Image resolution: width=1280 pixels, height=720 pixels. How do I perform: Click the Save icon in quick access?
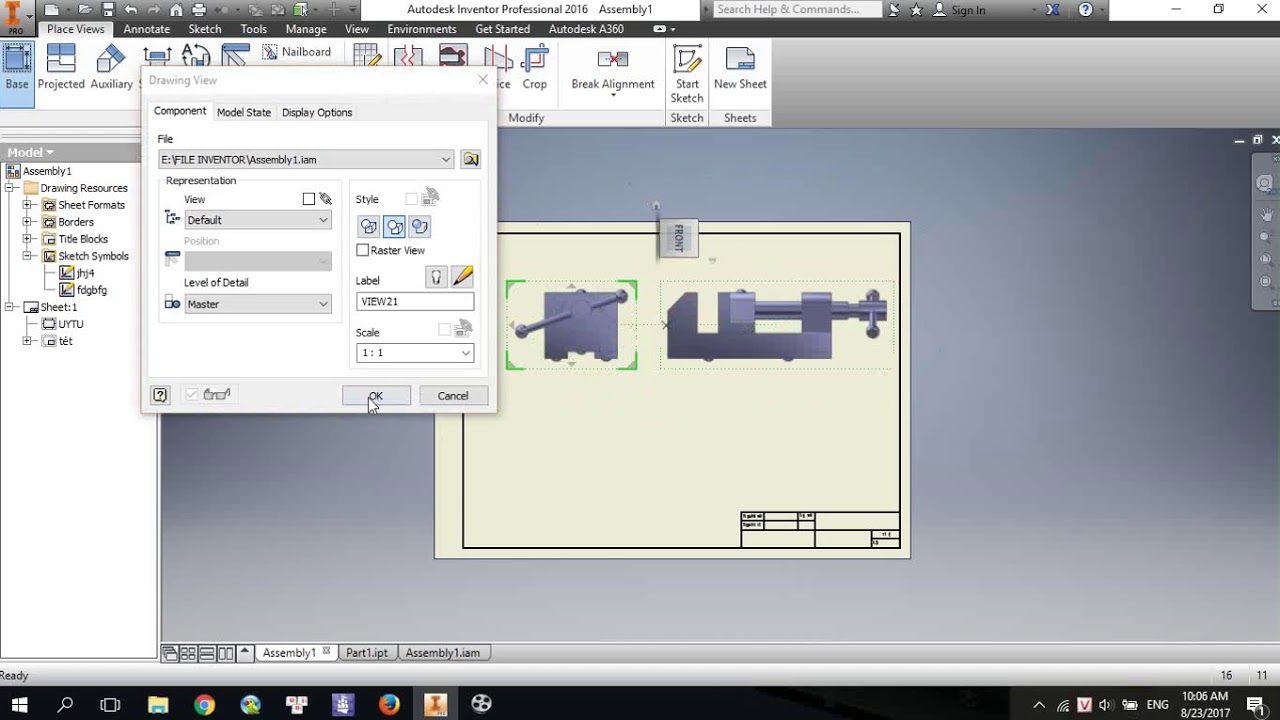[x=107, y=10]
